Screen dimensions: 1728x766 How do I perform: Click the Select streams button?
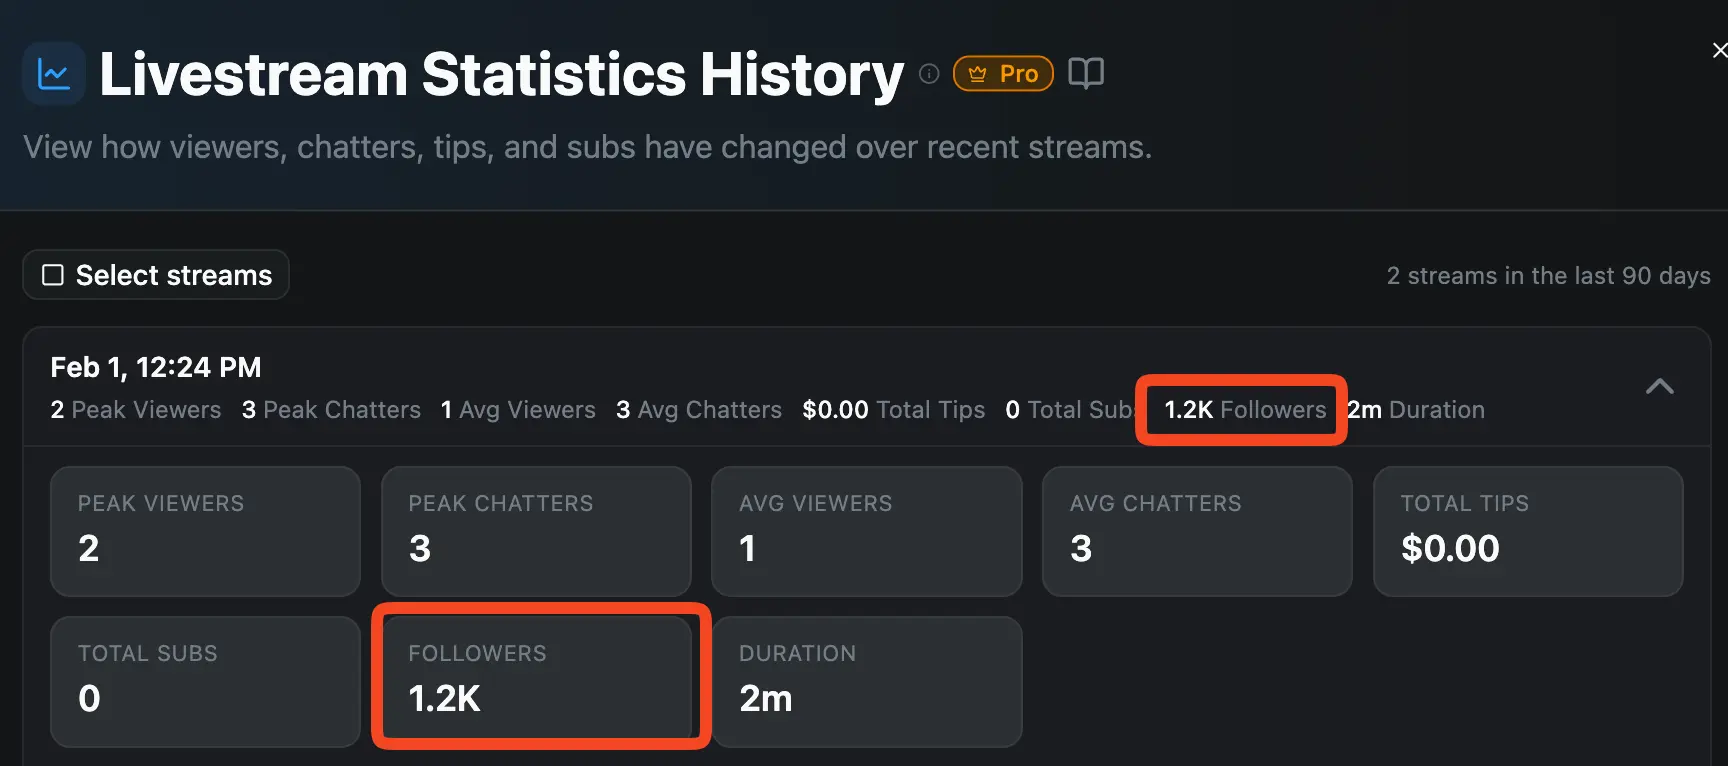click(x=155, y=274)
